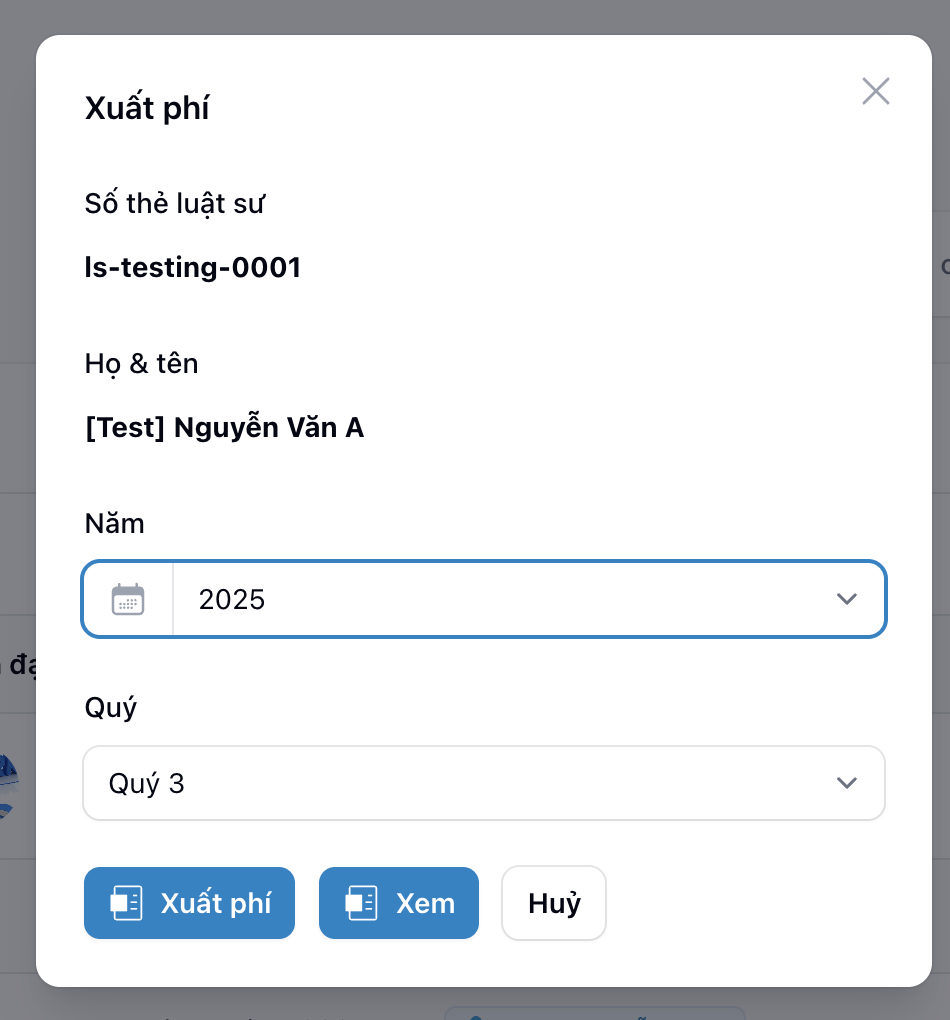950x1020 pixels.
Task: Expand the Năm year dropdown chevron
Action: tap(846, 599)
